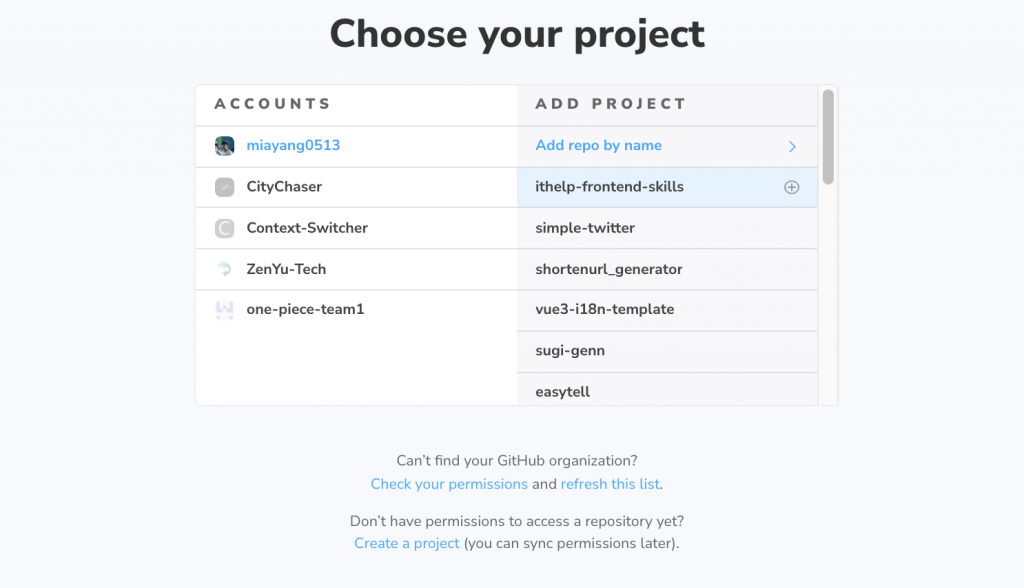Switch to the Context-Switcher account

[x=307, y=228]
